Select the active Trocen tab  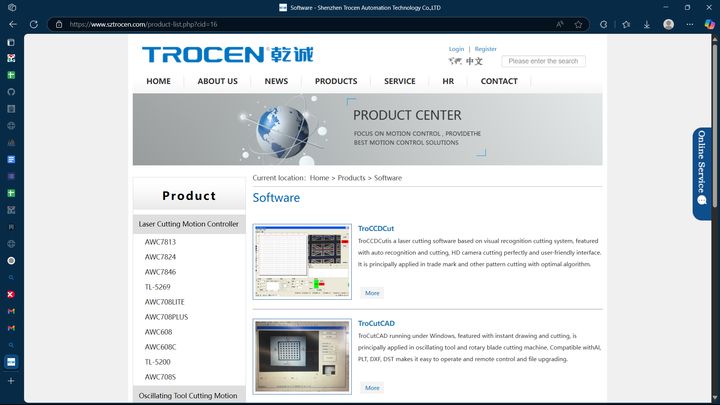click(11, 362)
